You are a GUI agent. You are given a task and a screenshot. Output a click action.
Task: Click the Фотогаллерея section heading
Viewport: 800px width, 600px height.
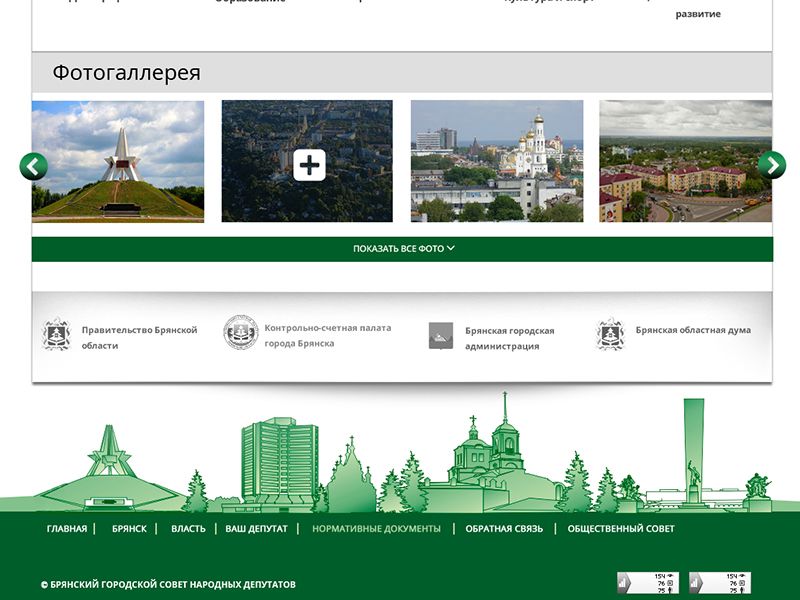tap(127, 72)
